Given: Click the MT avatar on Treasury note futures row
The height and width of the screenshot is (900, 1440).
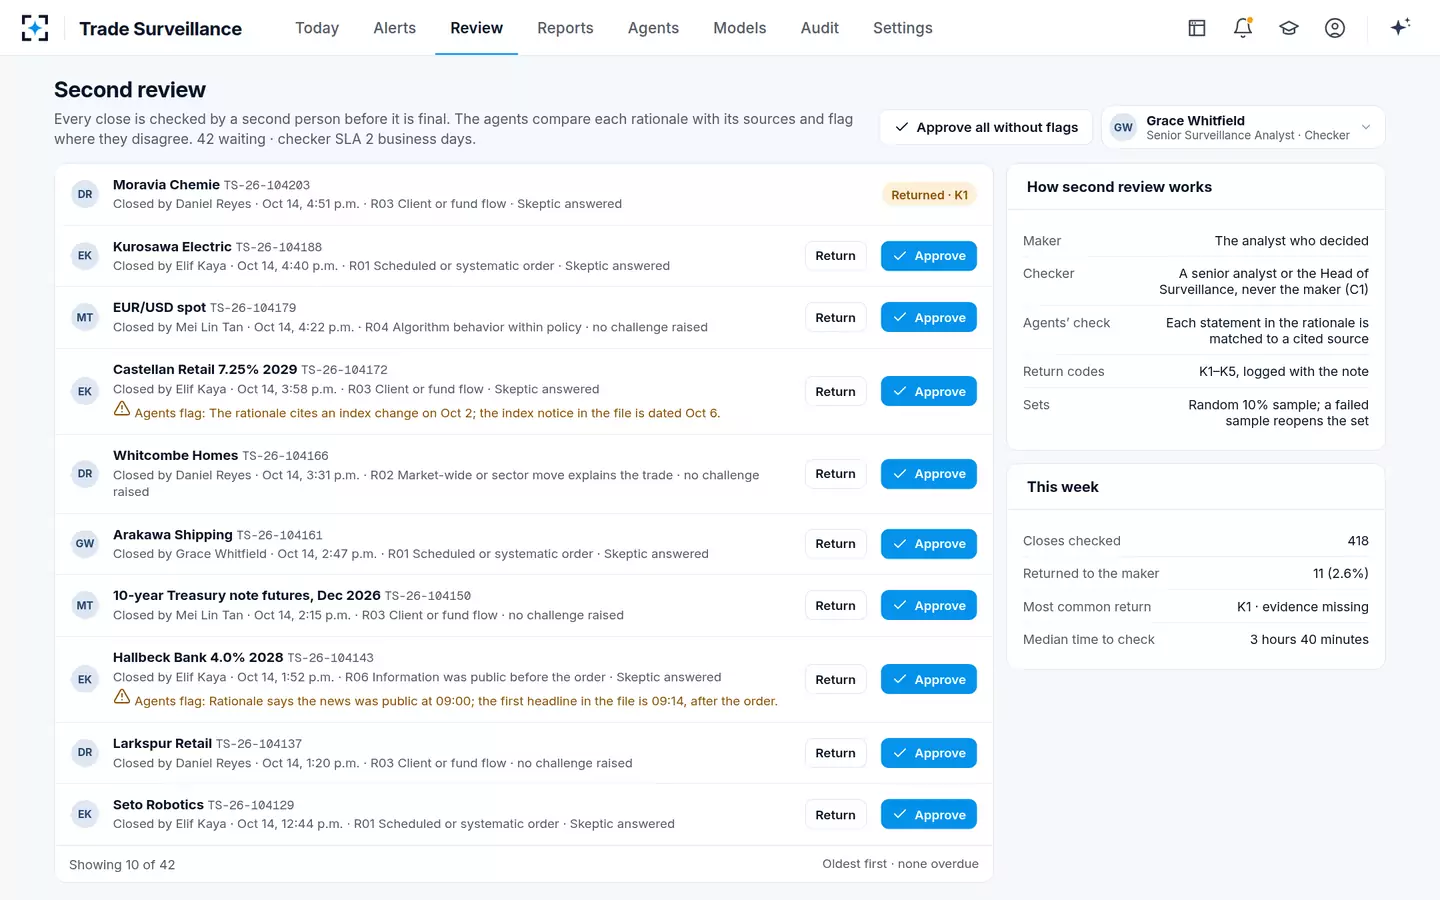Looking at the screenshot, I should (85, 606).
